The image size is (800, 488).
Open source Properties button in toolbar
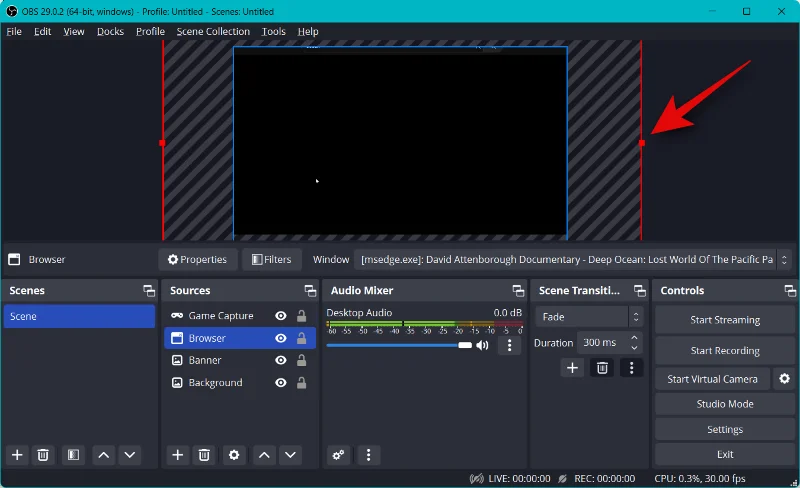(197, 259)
